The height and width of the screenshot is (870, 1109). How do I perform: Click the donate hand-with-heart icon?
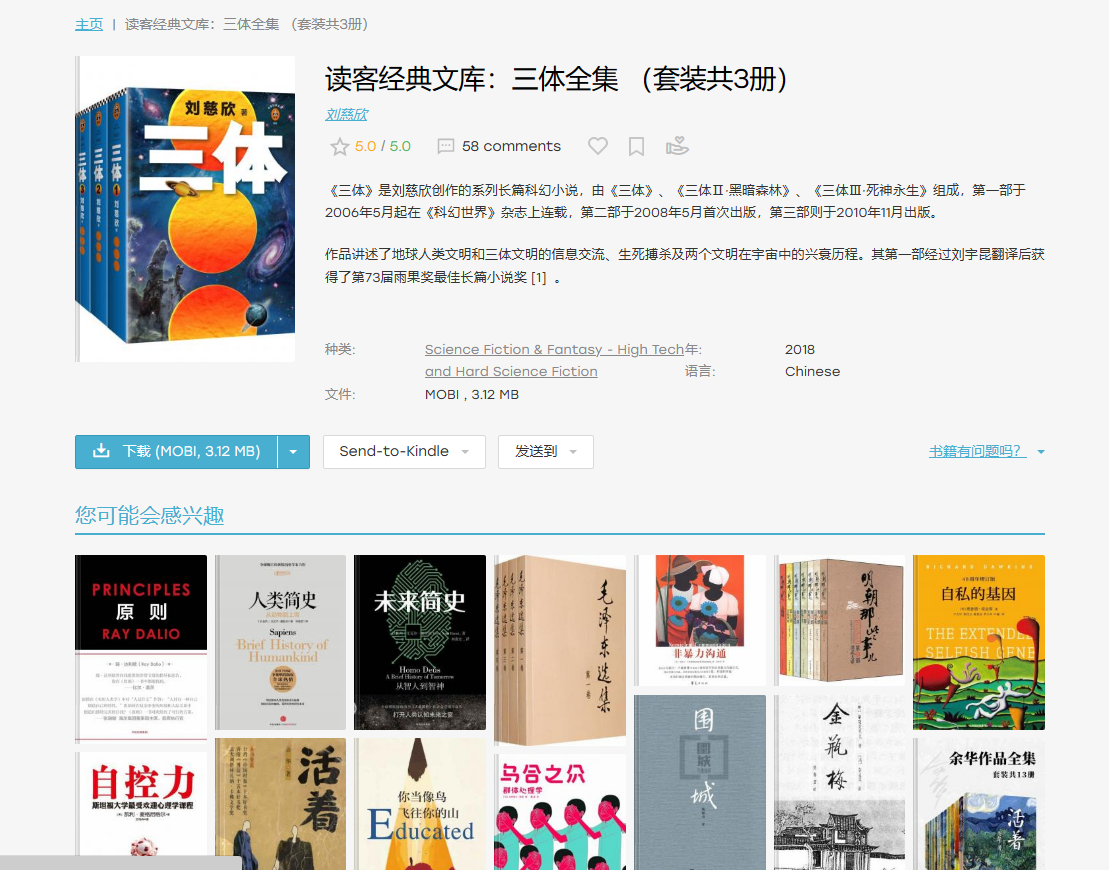[677, 146]
